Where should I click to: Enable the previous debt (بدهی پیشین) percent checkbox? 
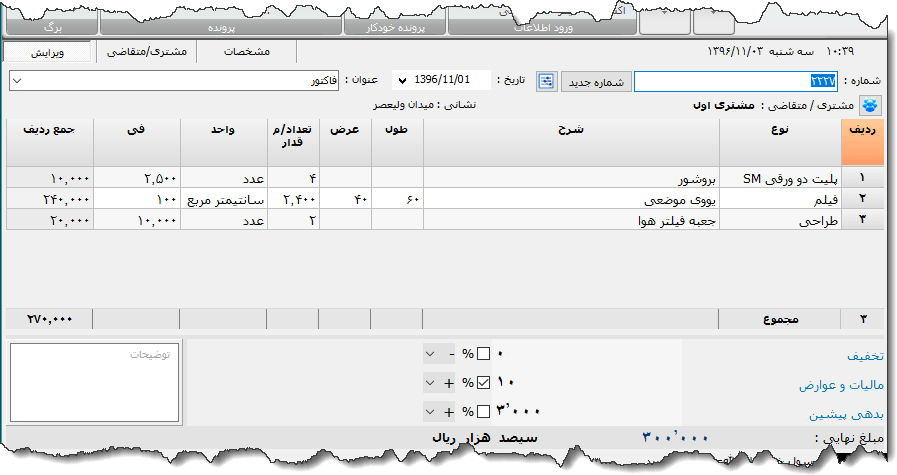(x=484, y=412)
